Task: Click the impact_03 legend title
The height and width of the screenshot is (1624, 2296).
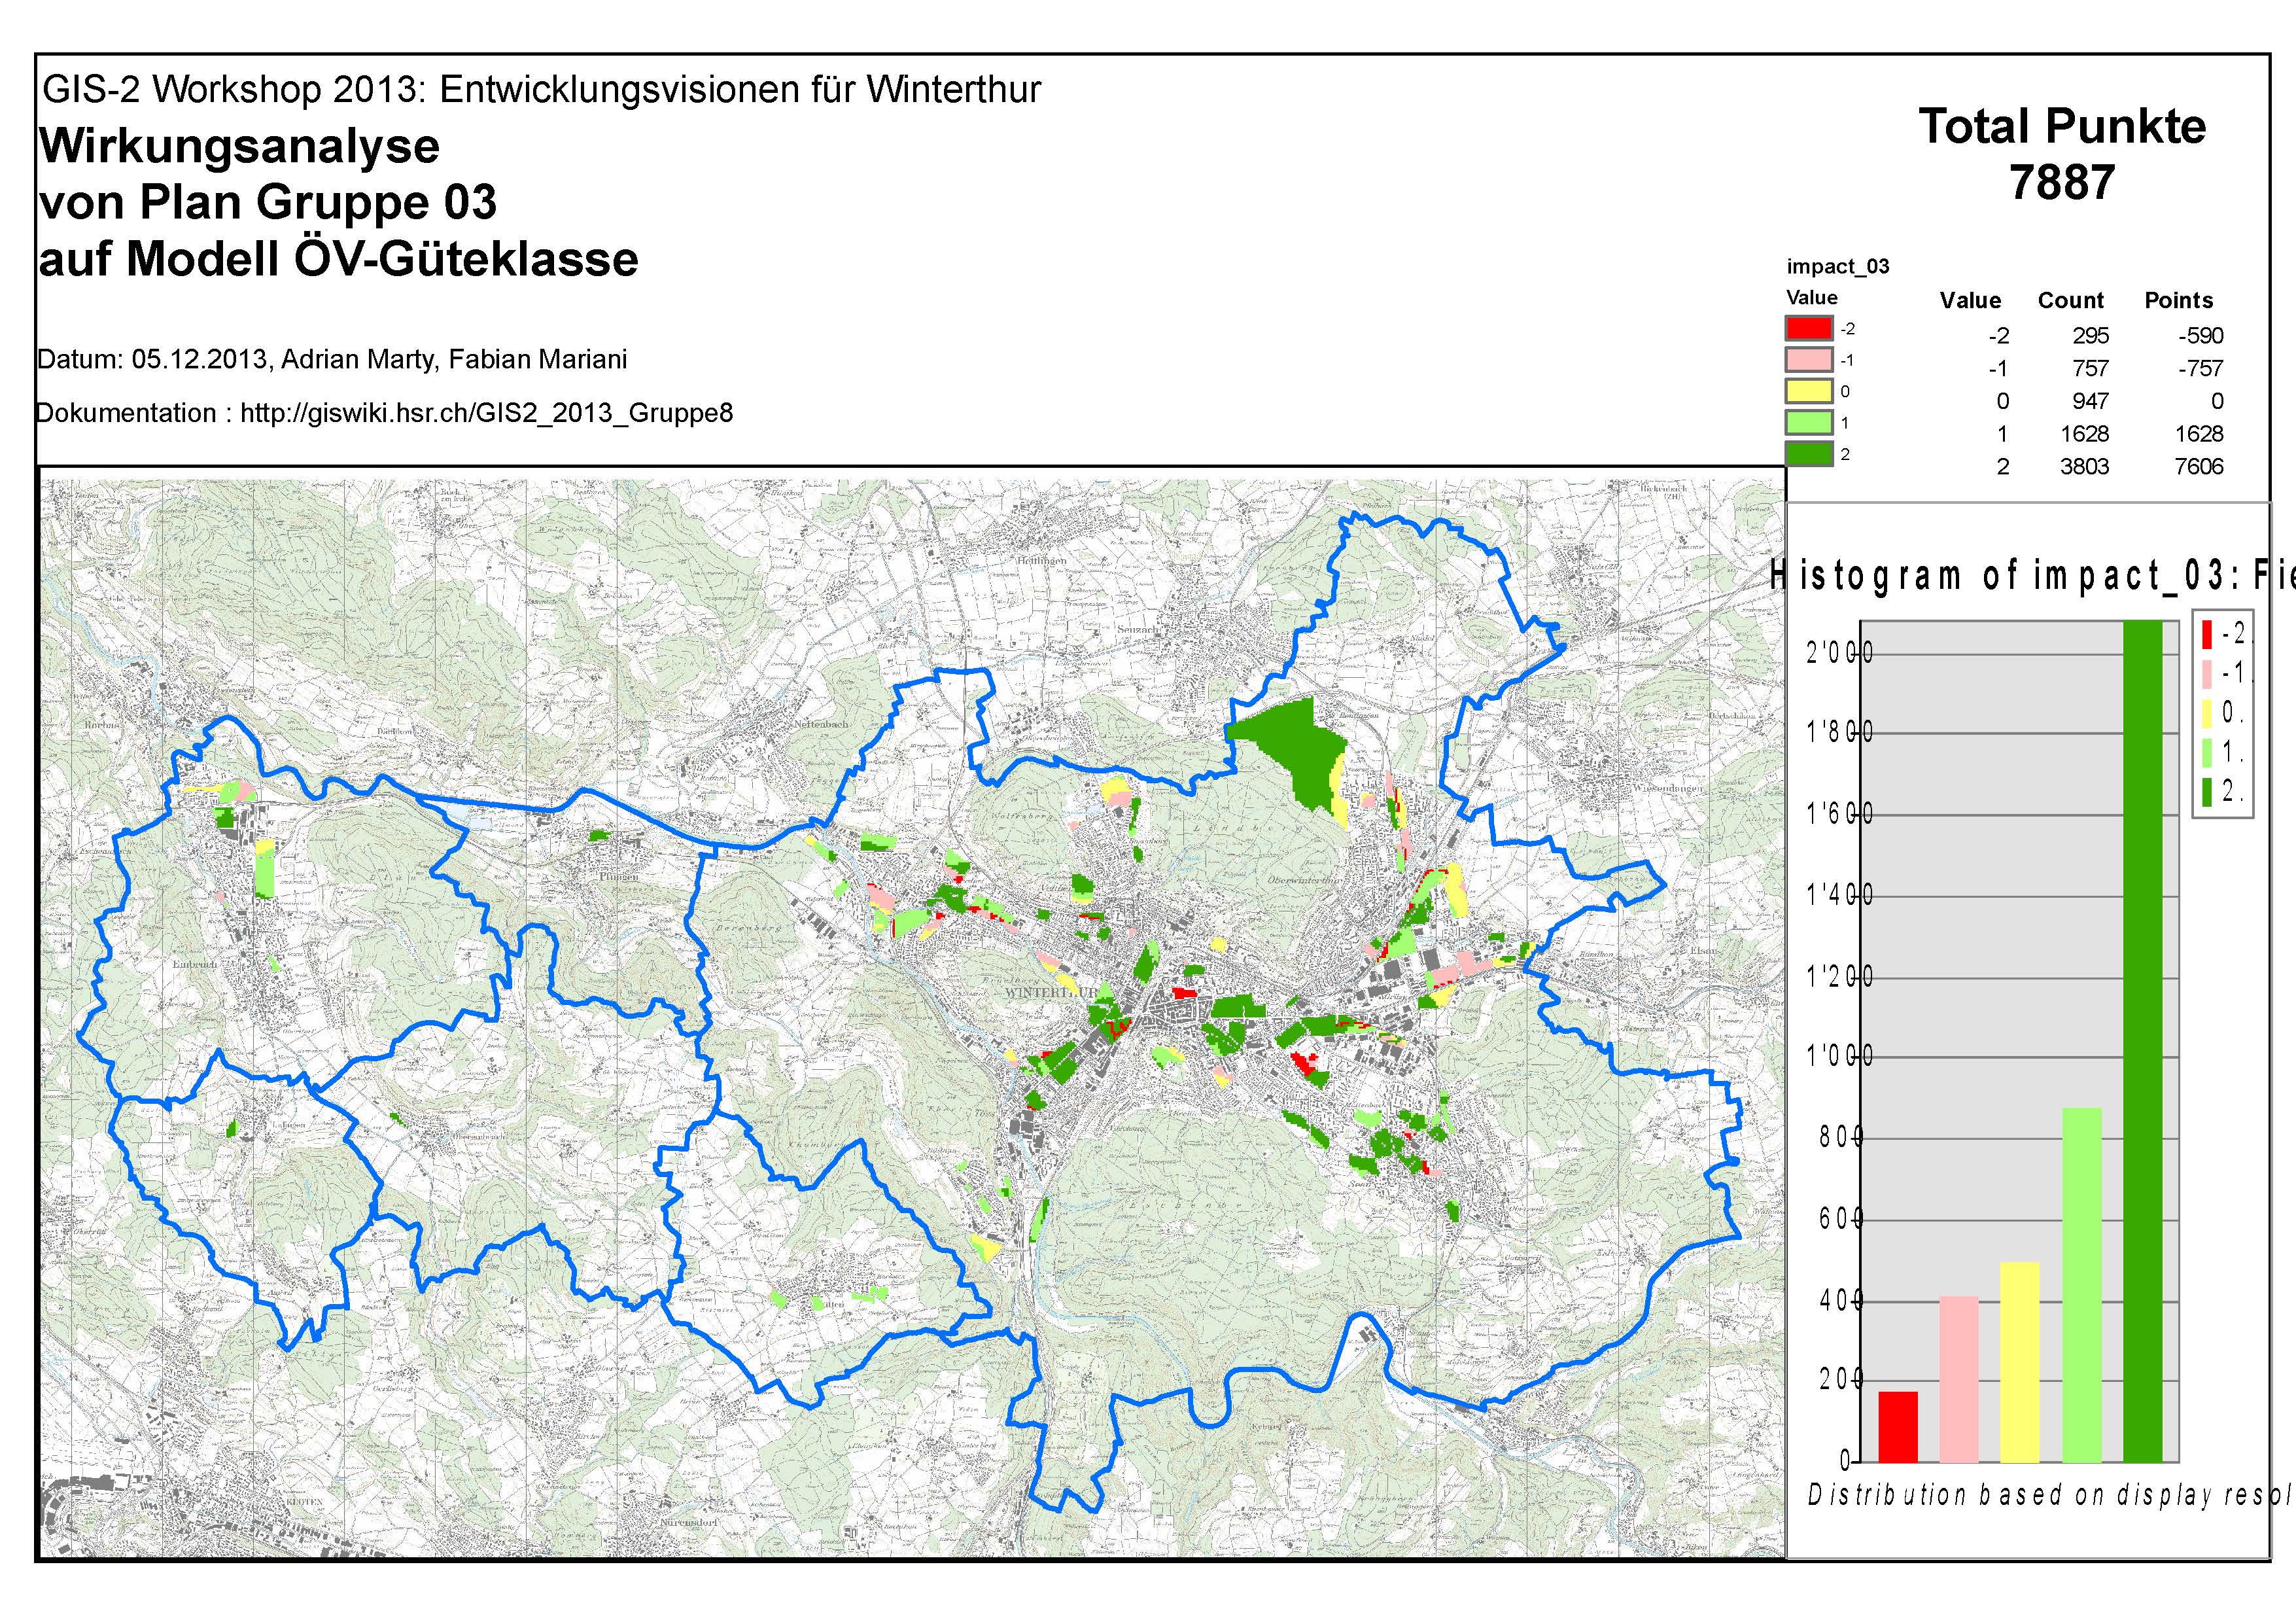Action: click(x=1837, y=266)
